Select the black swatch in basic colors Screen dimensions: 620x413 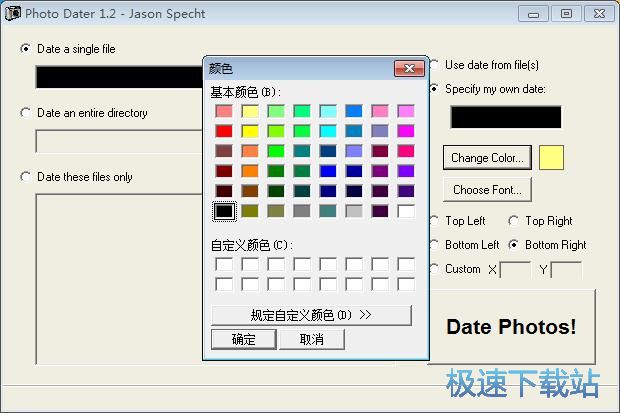pyautogui.click(x=223, y=211)
